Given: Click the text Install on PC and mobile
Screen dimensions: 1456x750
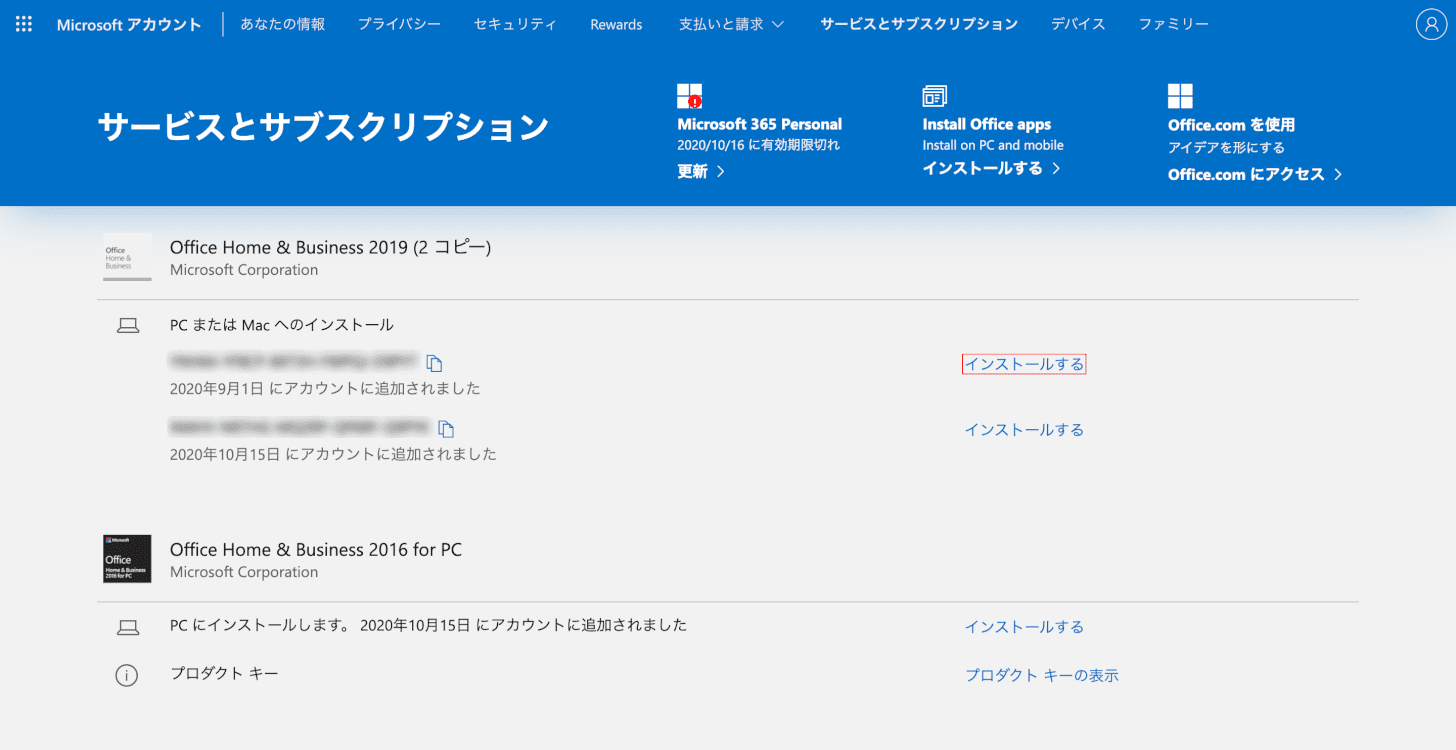Looking at the screenshot, I should [x=992, y=145].
